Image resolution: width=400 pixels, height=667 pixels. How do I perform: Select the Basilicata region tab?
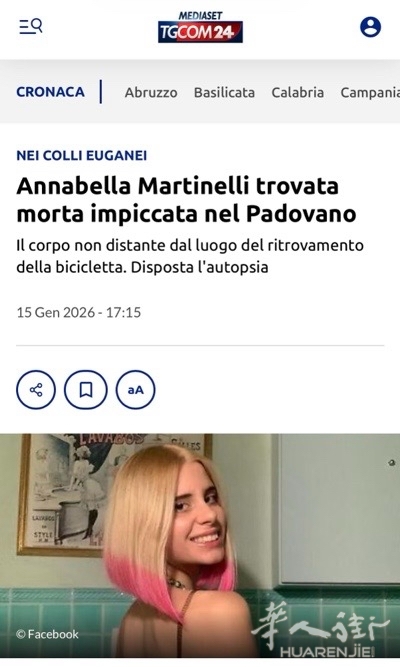tap(224, 92)
